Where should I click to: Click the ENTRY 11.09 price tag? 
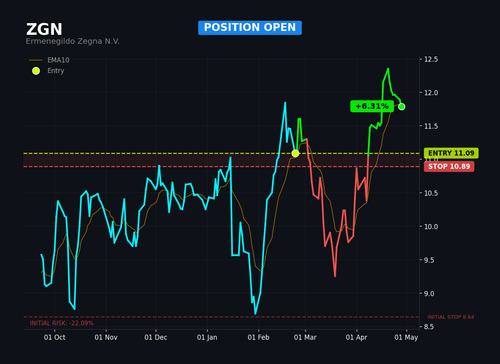pyautogui.click(x=451, y=153)
